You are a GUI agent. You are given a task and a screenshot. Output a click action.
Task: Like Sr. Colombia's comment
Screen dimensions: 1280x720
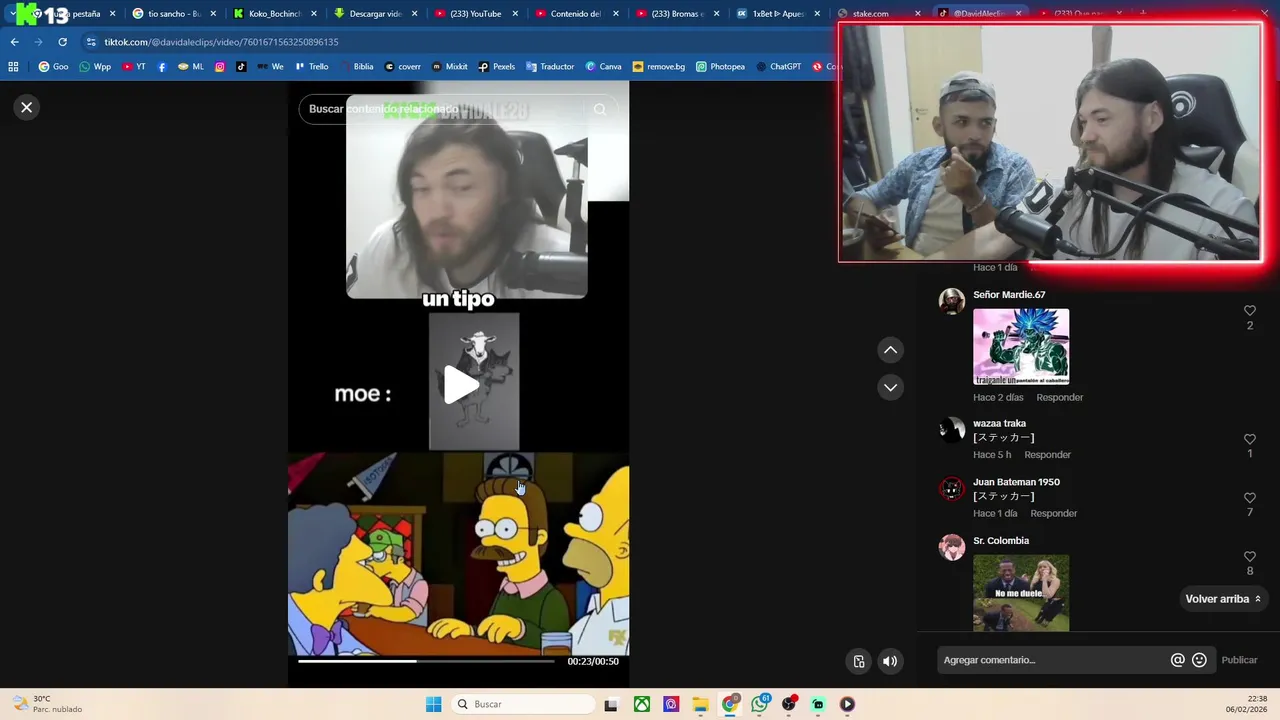pyautogui.click(x=1249, y=556)
